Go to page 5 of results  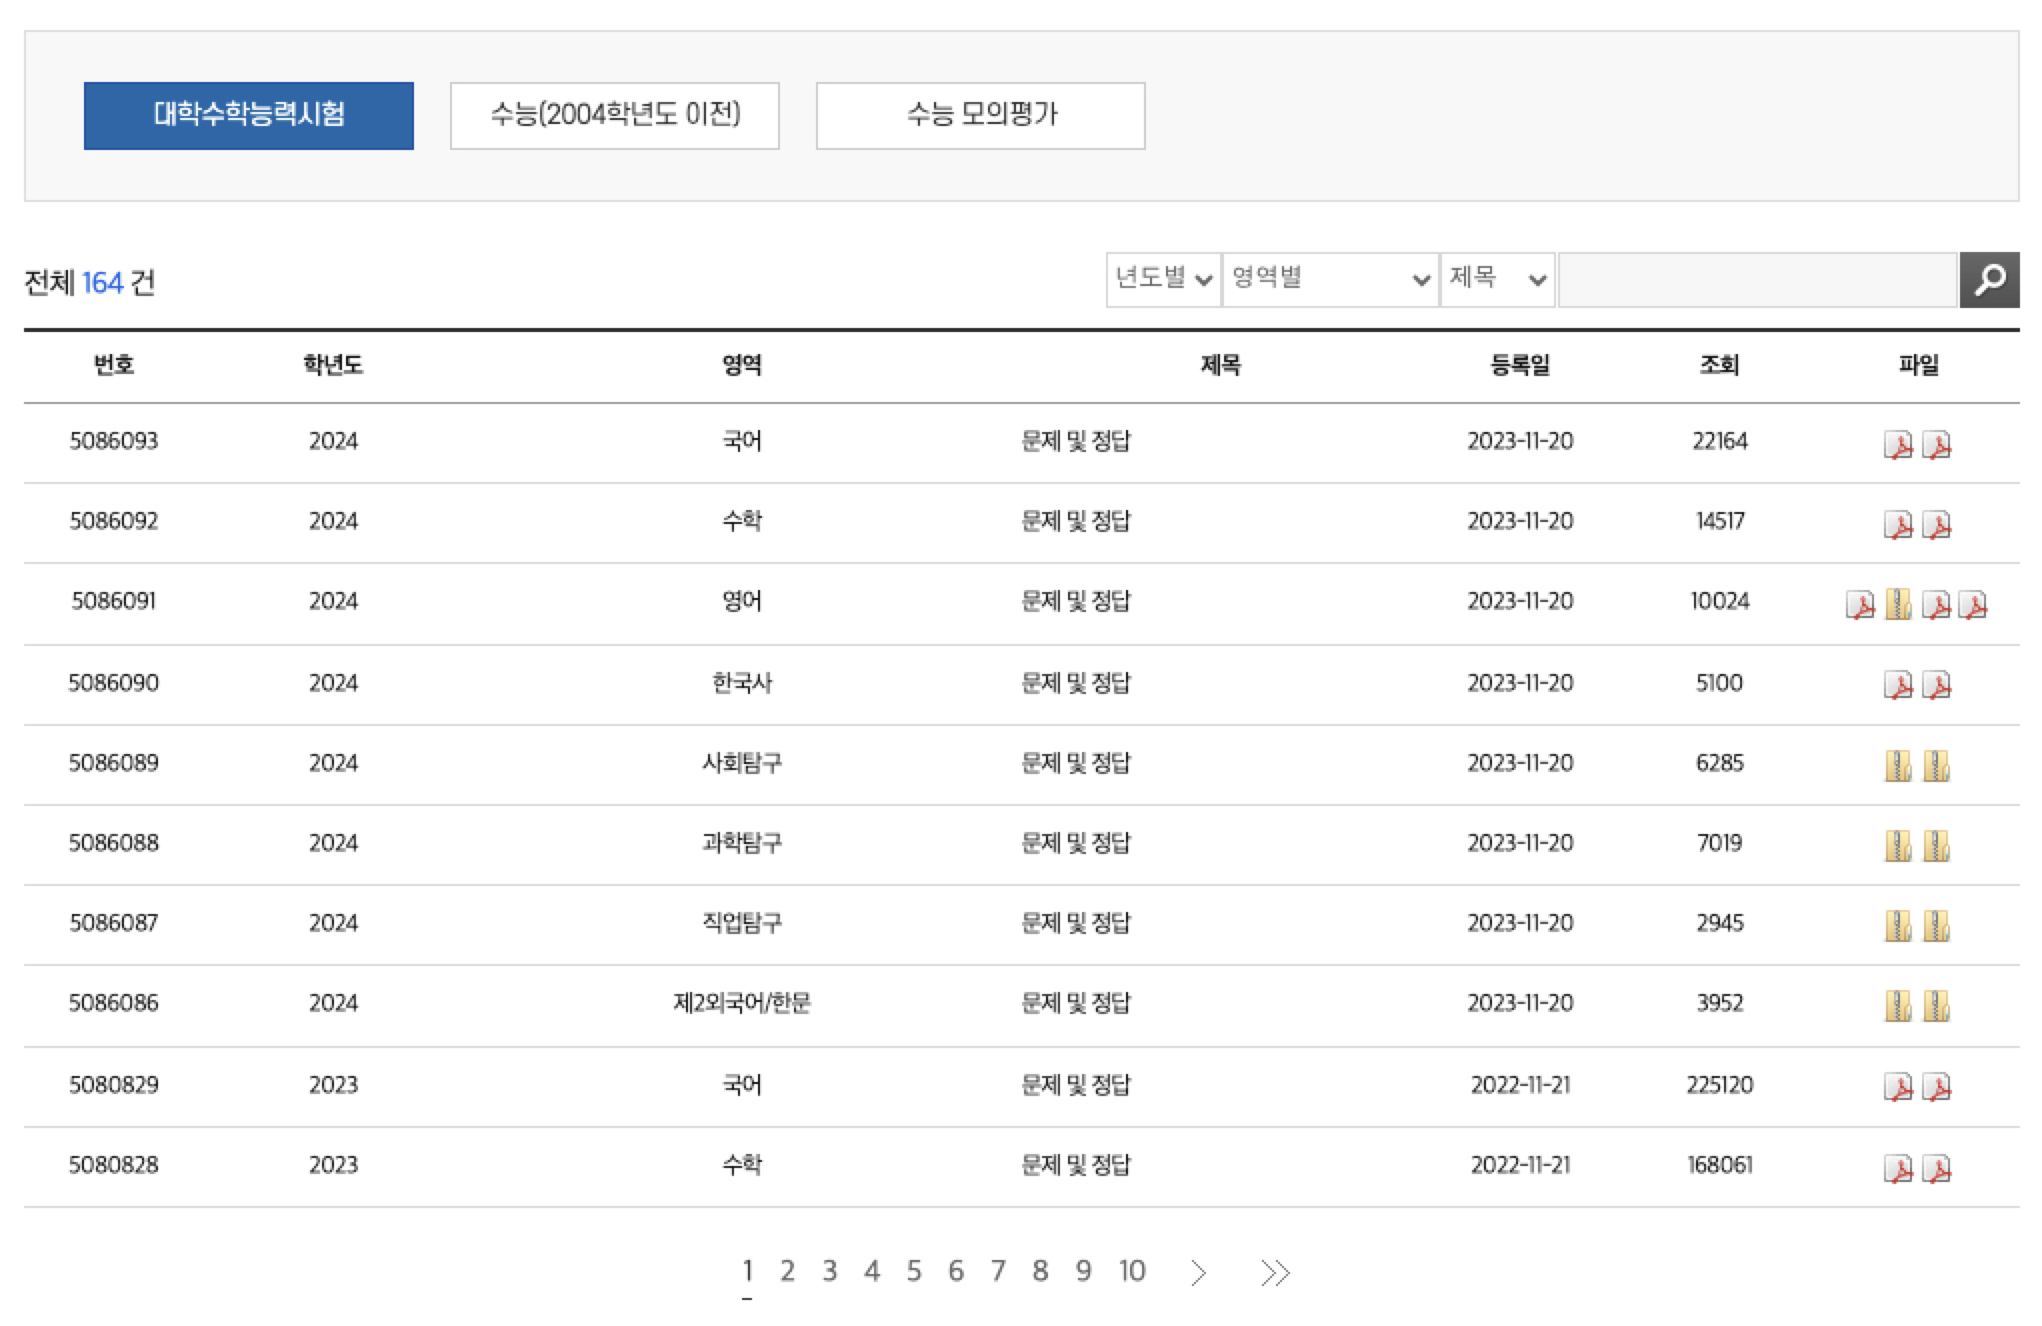pos(913,1271)
